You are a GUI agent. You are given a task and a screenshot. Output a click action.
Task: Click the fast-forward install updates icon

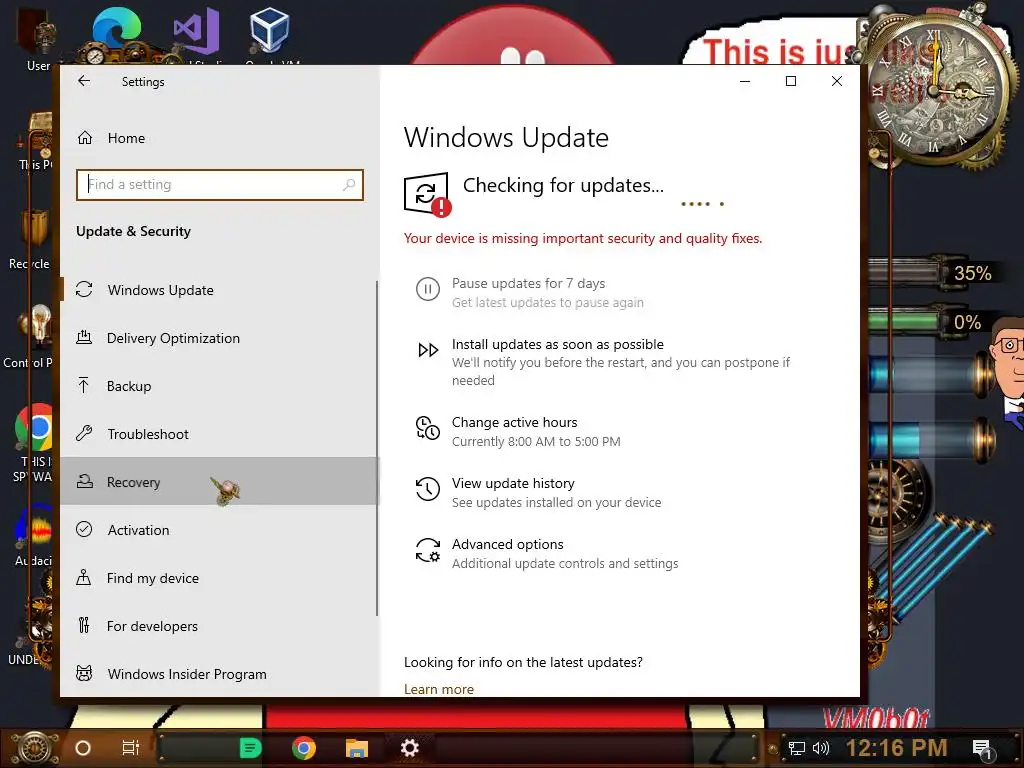click(428, 350)
